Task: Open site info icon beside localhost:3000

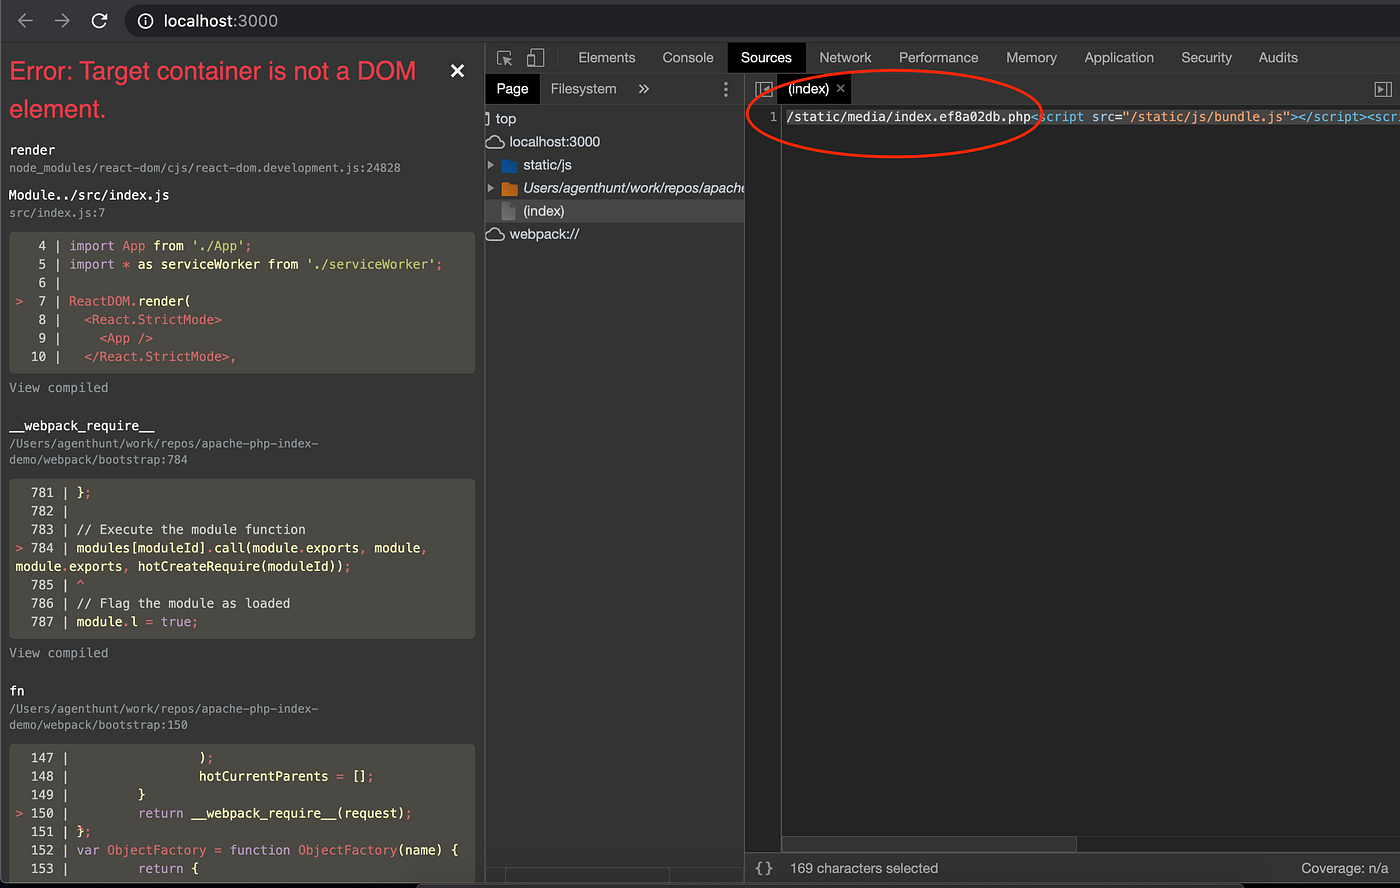Action: pyautogui.click(x=145, y=21)
